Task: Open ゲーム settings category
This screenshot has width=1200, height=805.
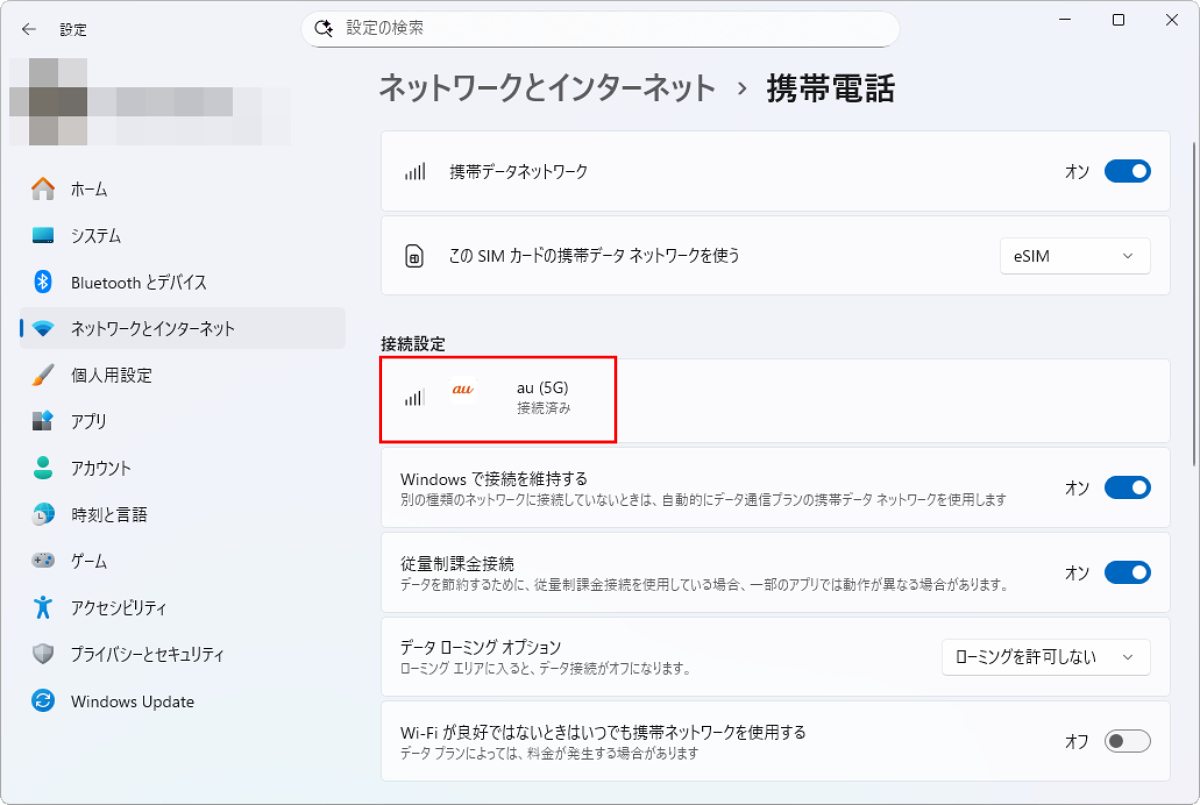Action: [182, 561]
